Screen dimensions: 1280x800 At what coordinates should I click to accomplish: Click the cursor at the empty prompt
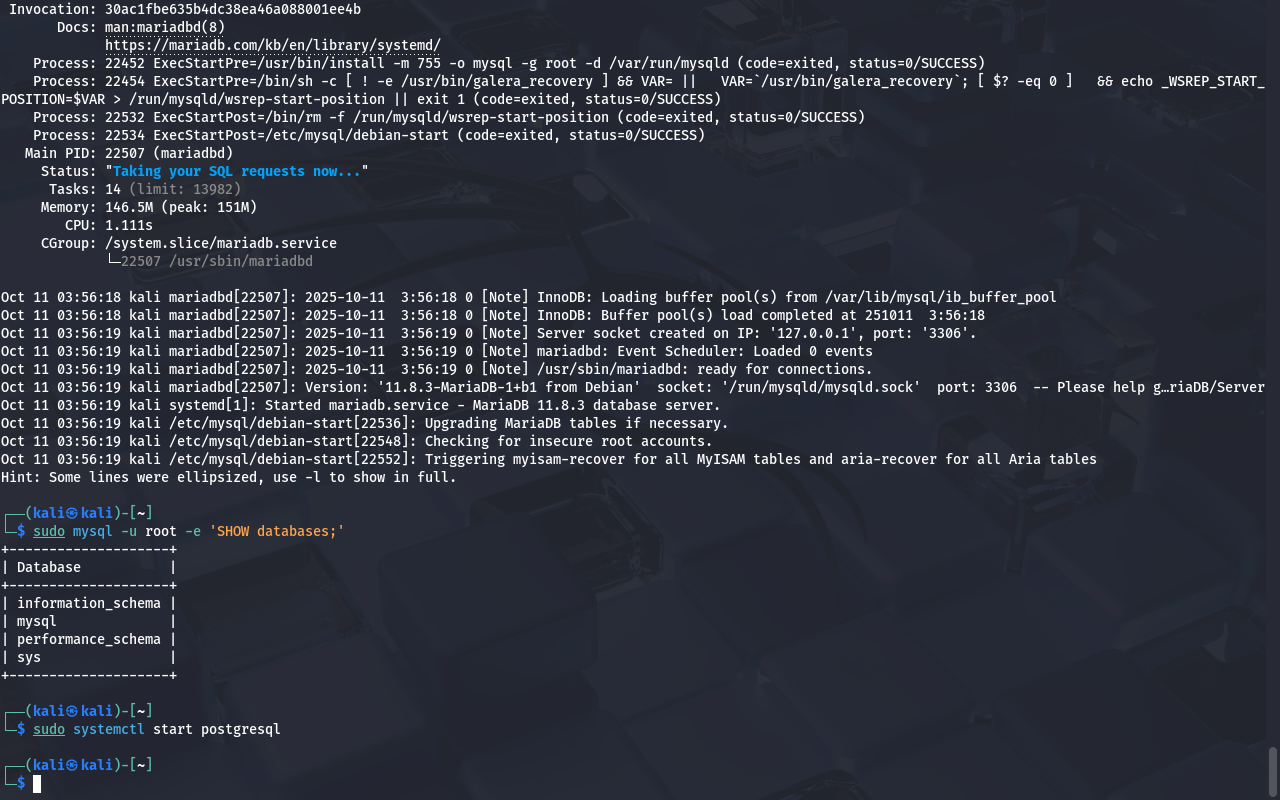37,783
